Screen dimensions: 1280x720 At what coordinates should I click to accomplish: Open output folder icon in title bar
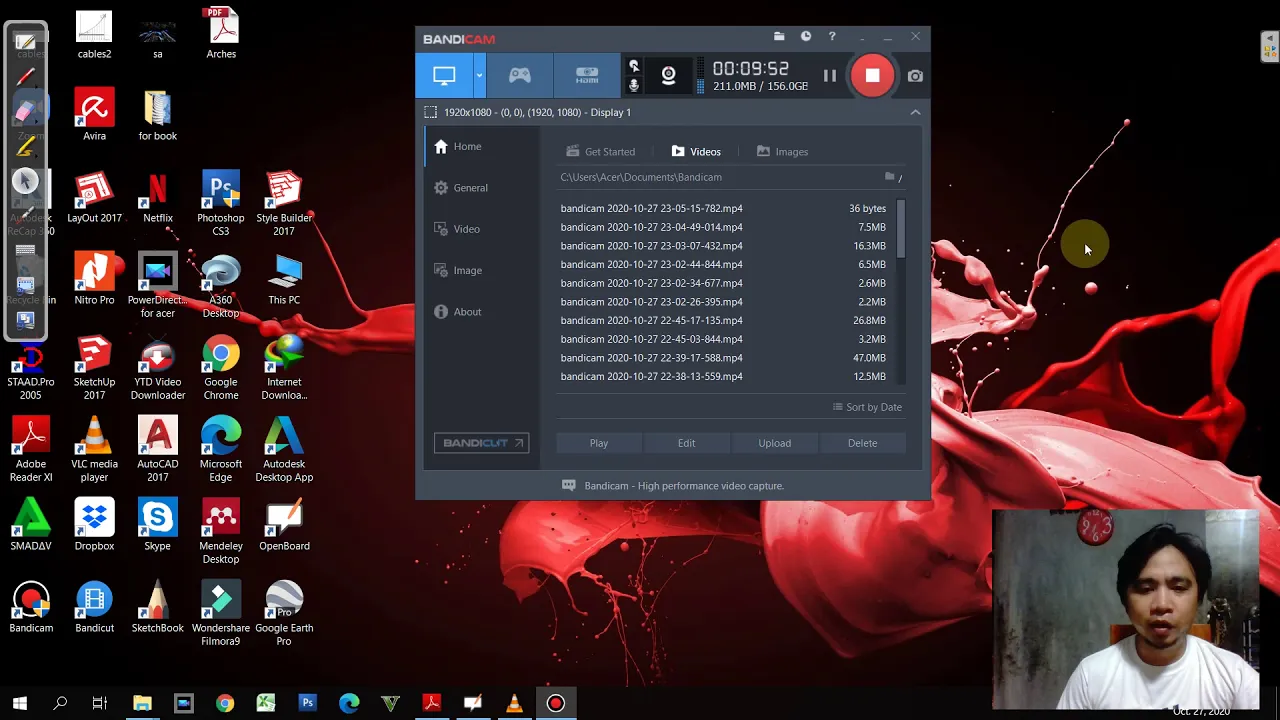click(x=779, y=37)
